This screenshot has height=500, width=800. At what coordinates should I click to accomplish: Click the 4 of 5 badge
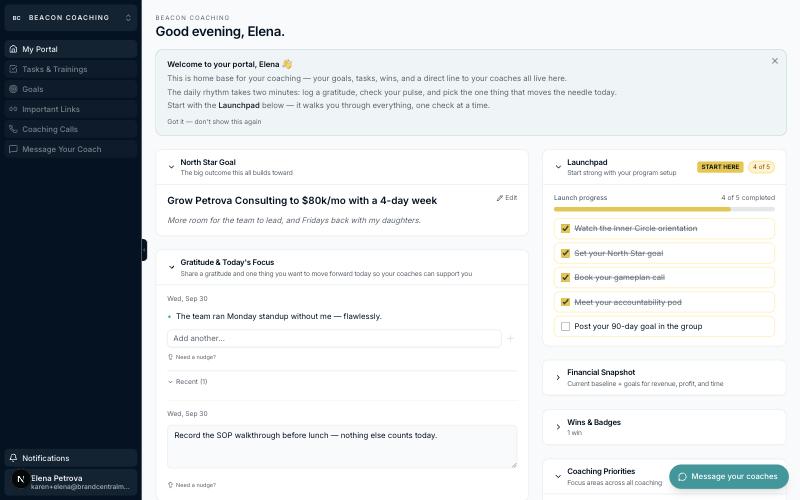tap(761, 167)
